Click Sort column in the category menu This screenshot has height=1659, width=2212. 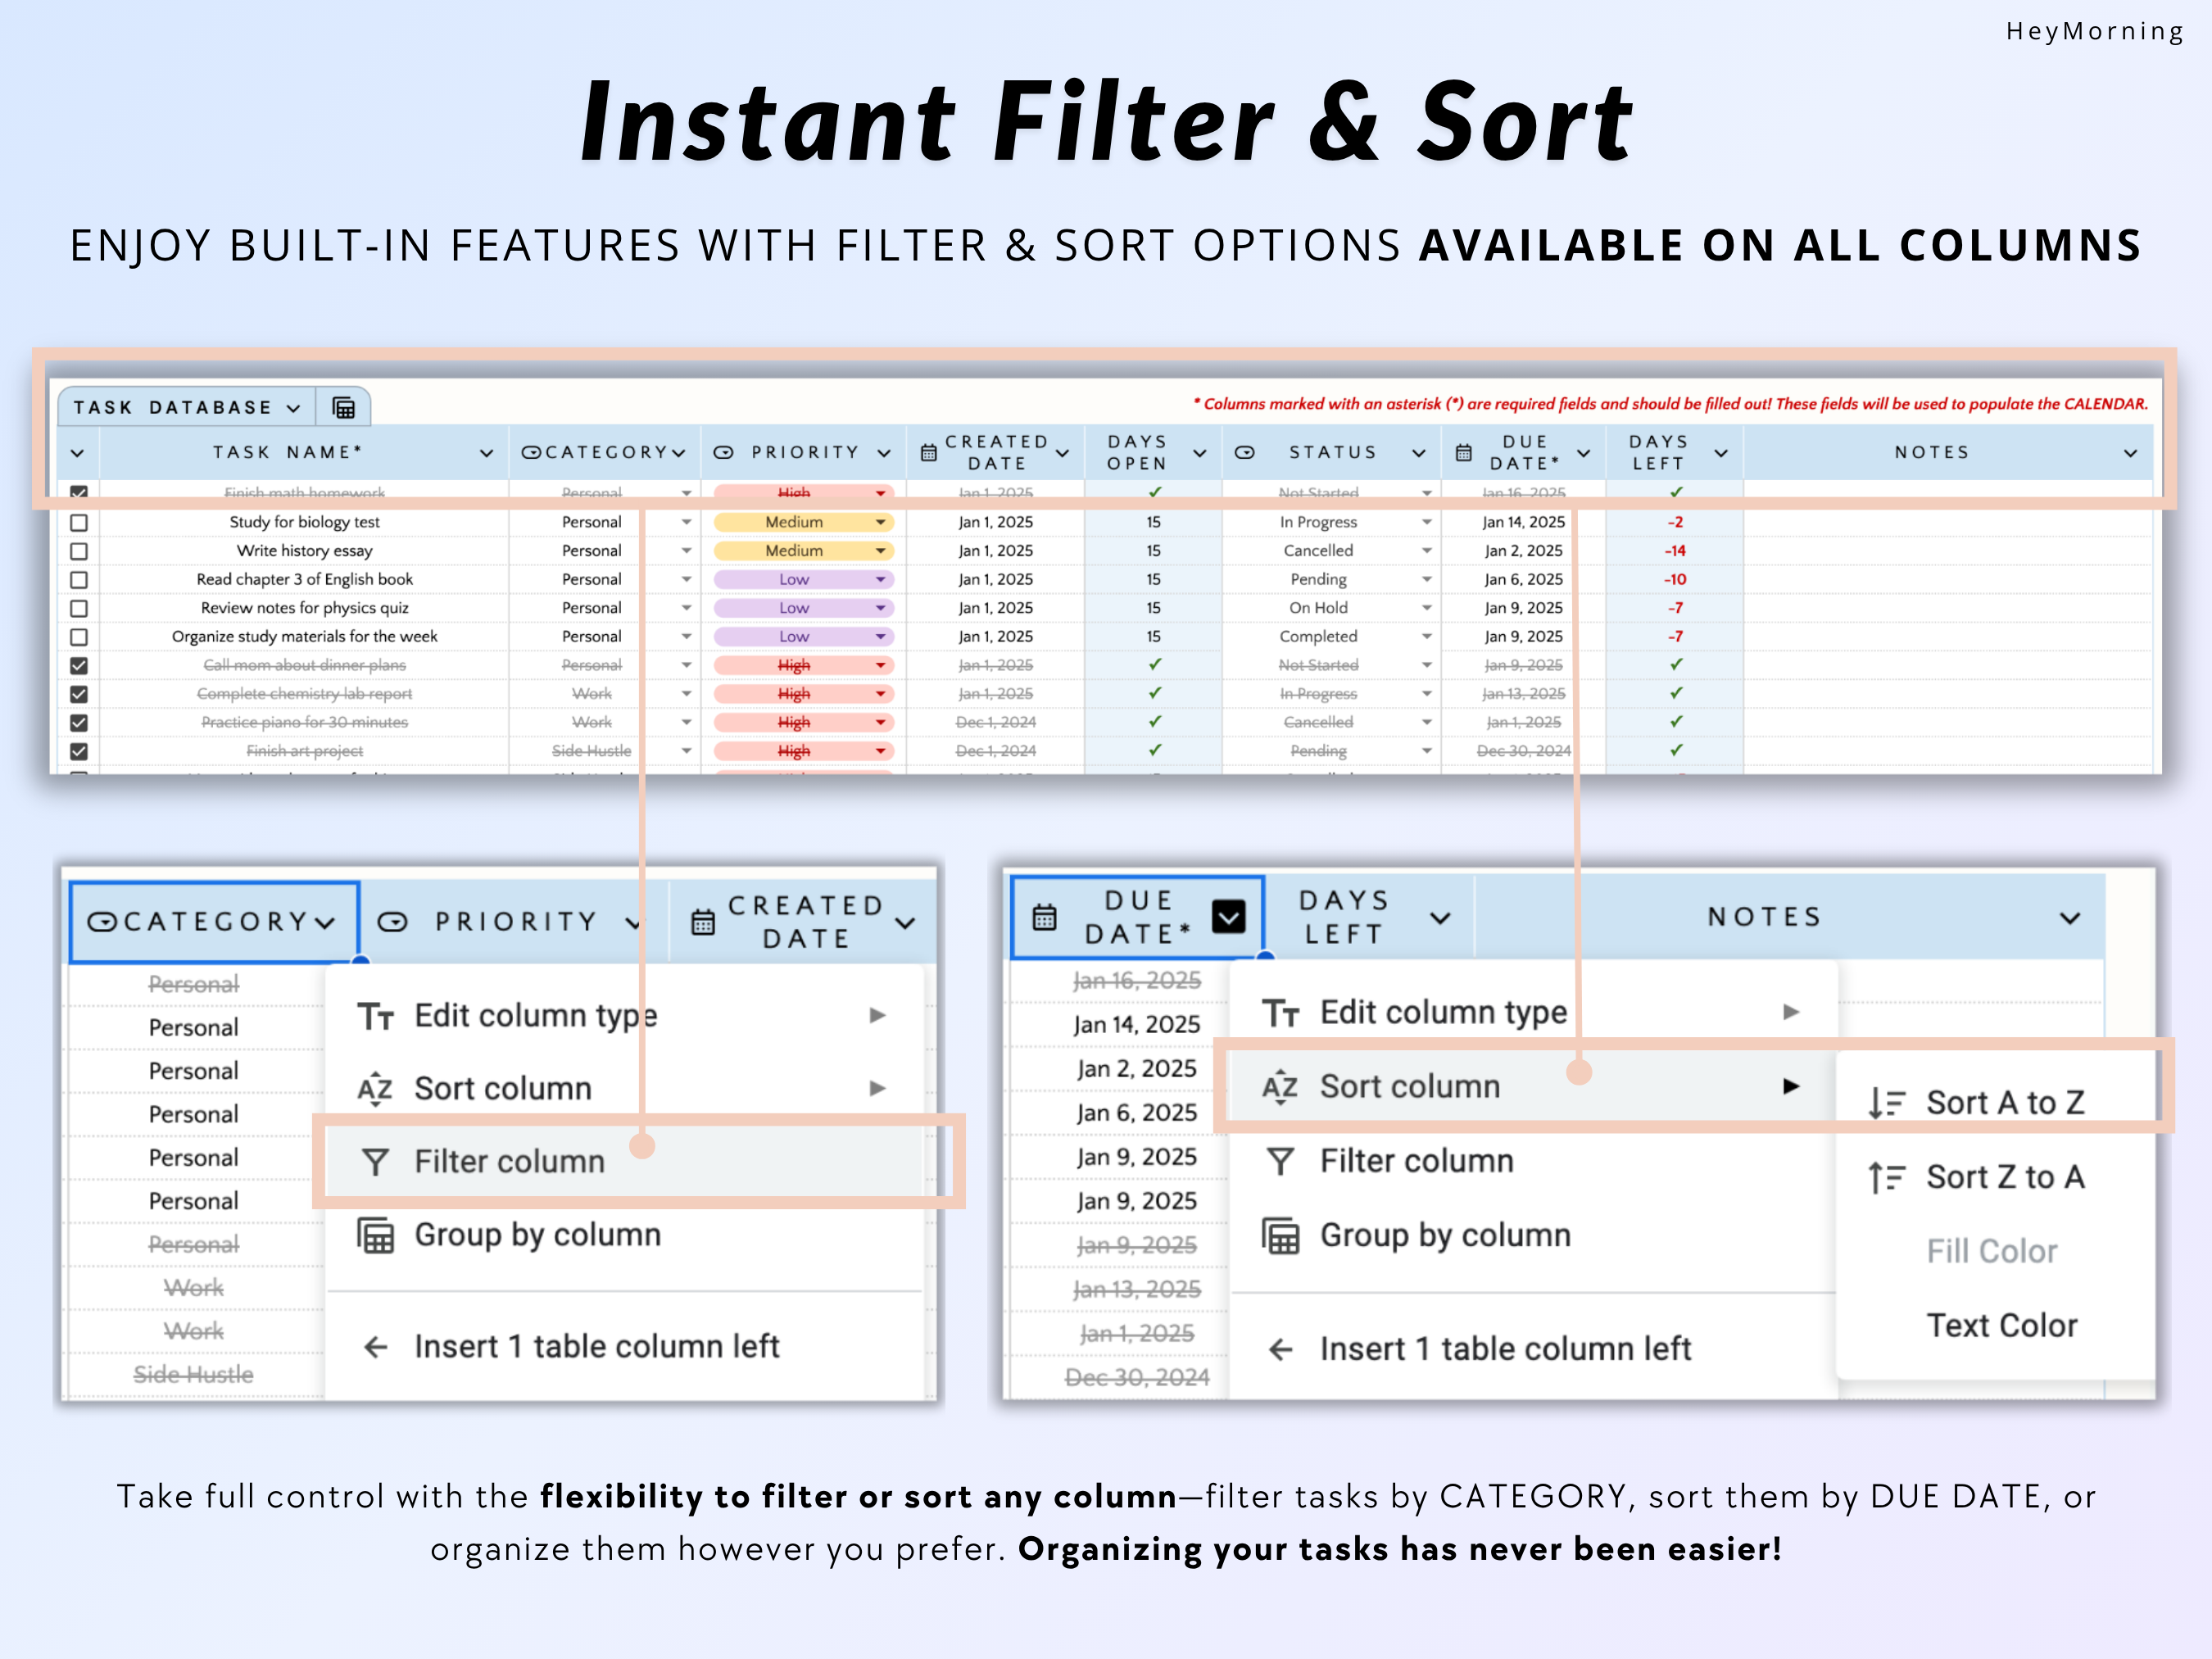(x=502, y=1088)
